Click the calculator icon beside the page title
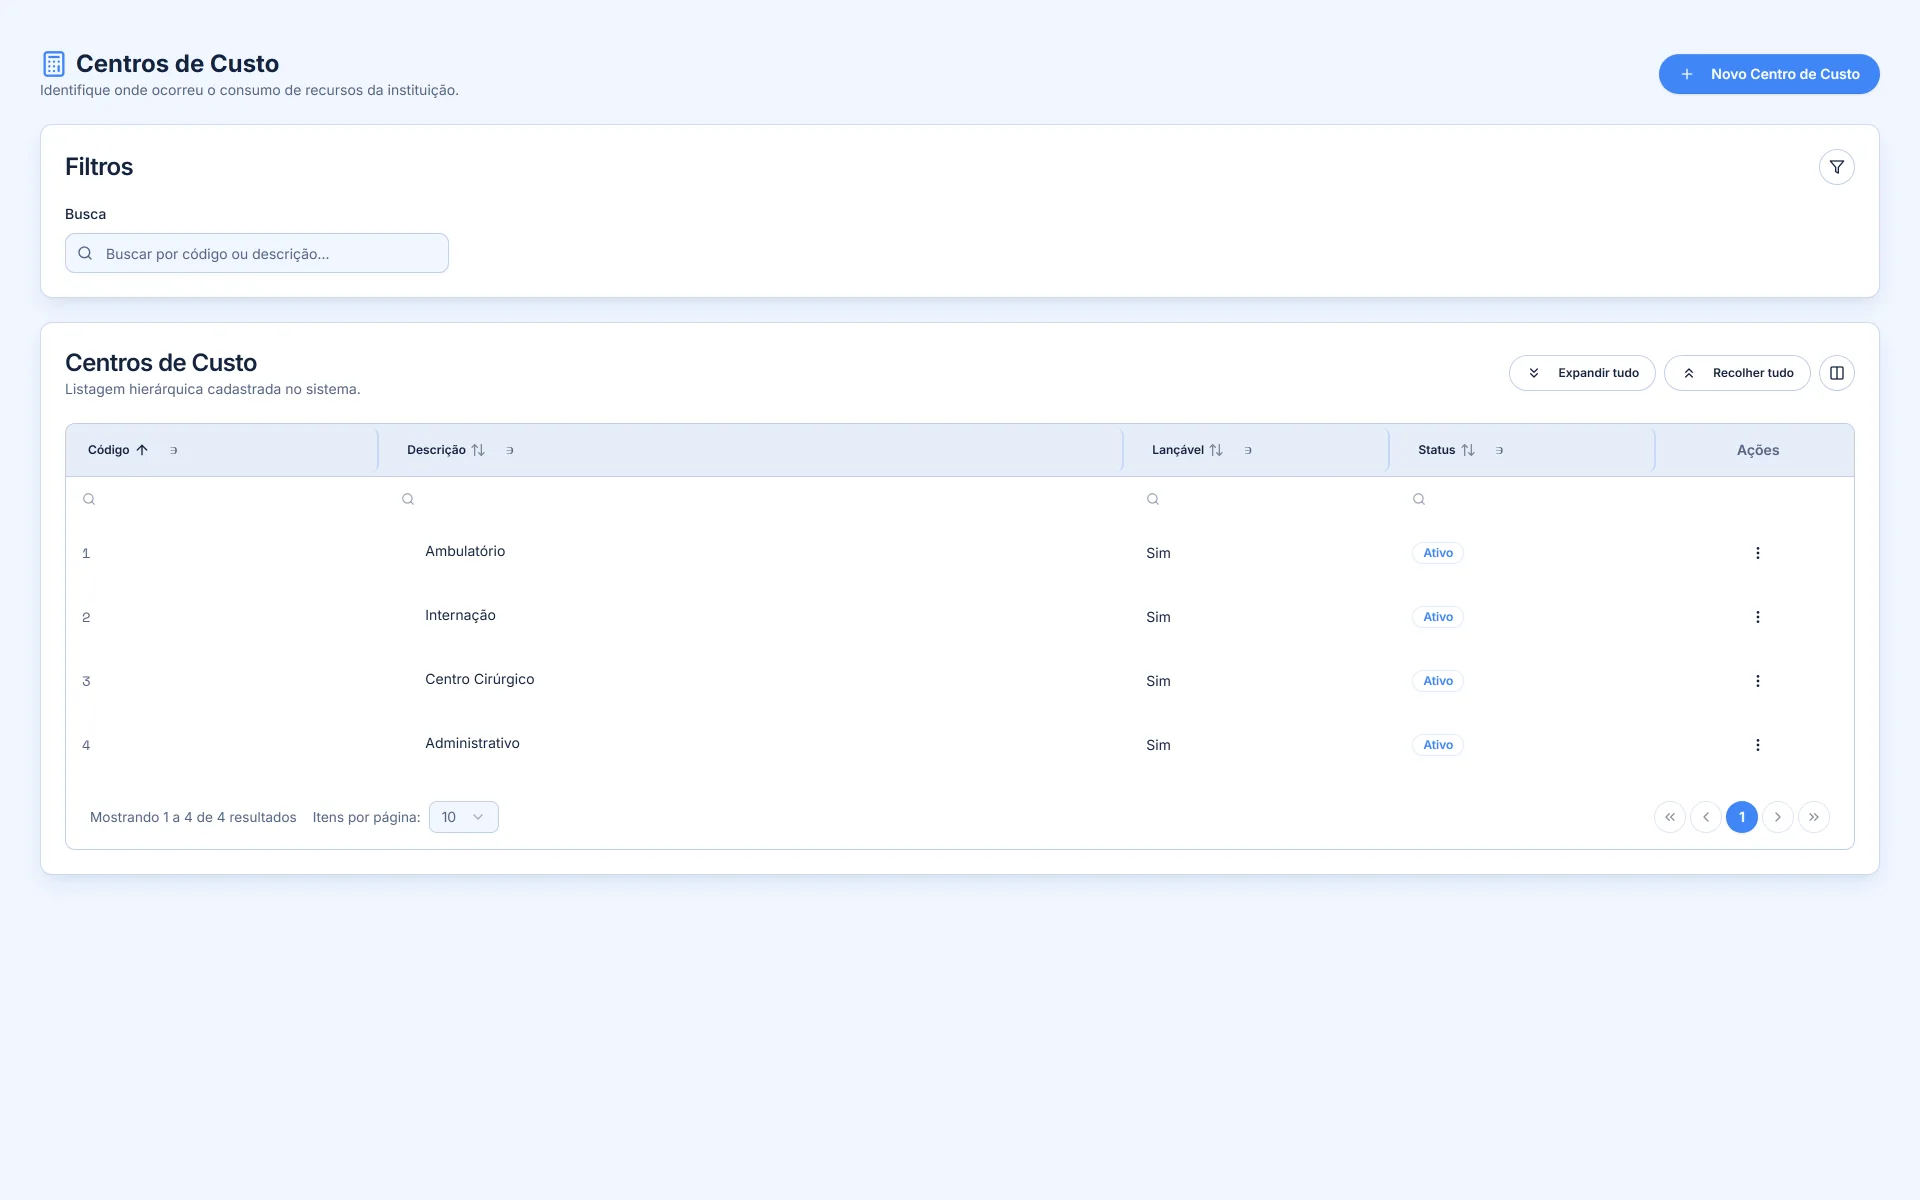Viewport: 1920px width, 1200px height. tap(54, 64)
